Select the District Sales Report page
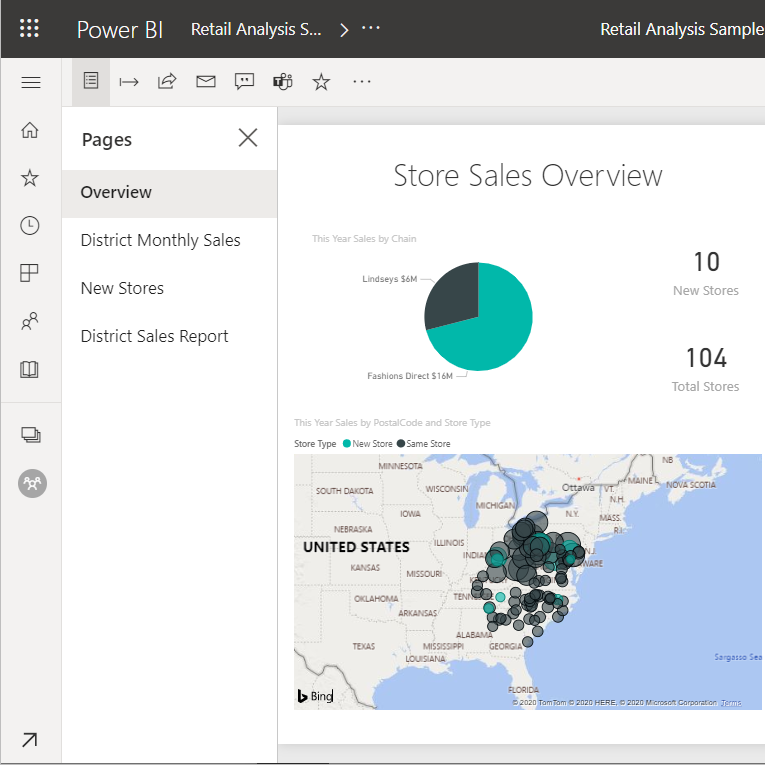Screen dimensions: 765x765 click(x=169, y=336)
